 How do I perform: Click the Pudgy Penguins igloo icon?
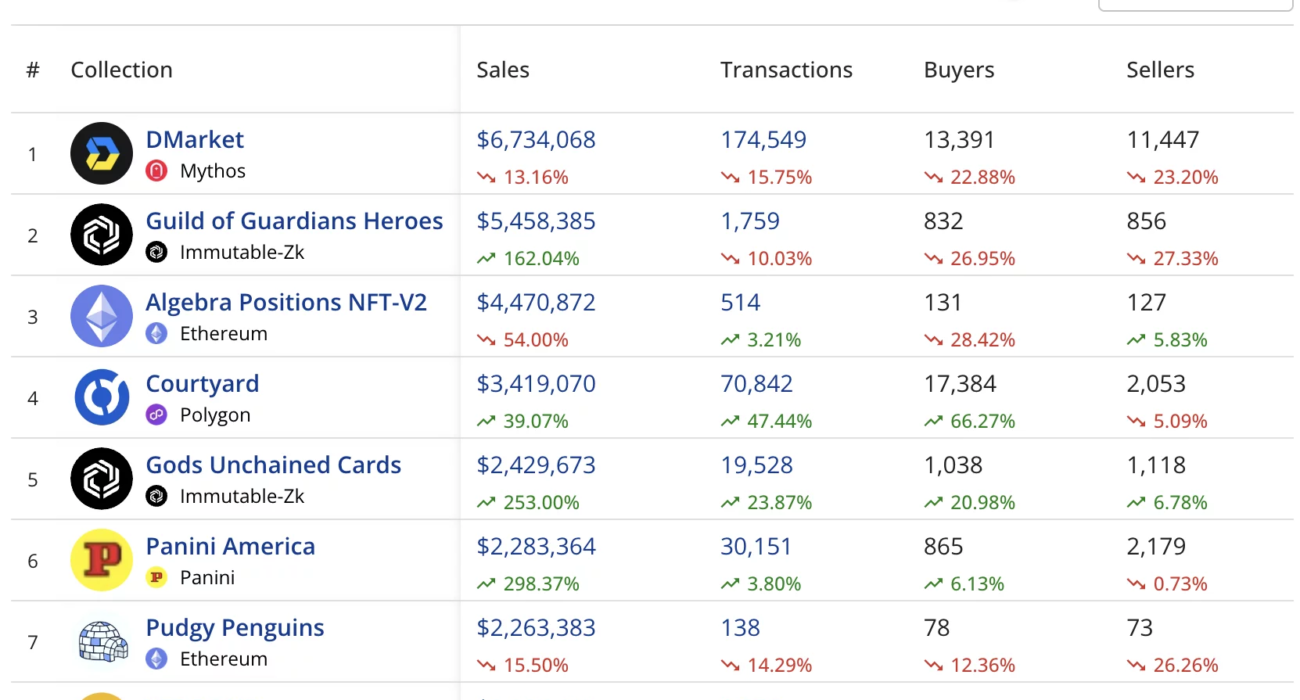tap(101, 642)
